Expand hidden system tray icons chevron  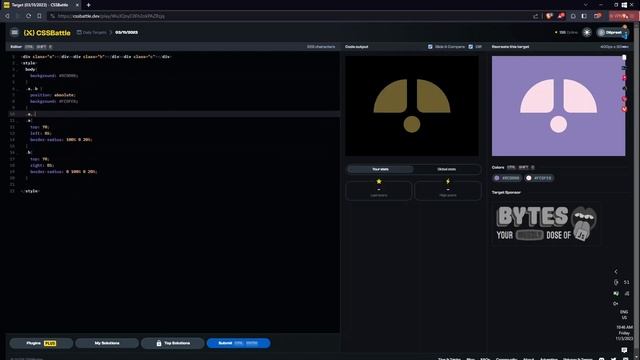coord(616,271)
